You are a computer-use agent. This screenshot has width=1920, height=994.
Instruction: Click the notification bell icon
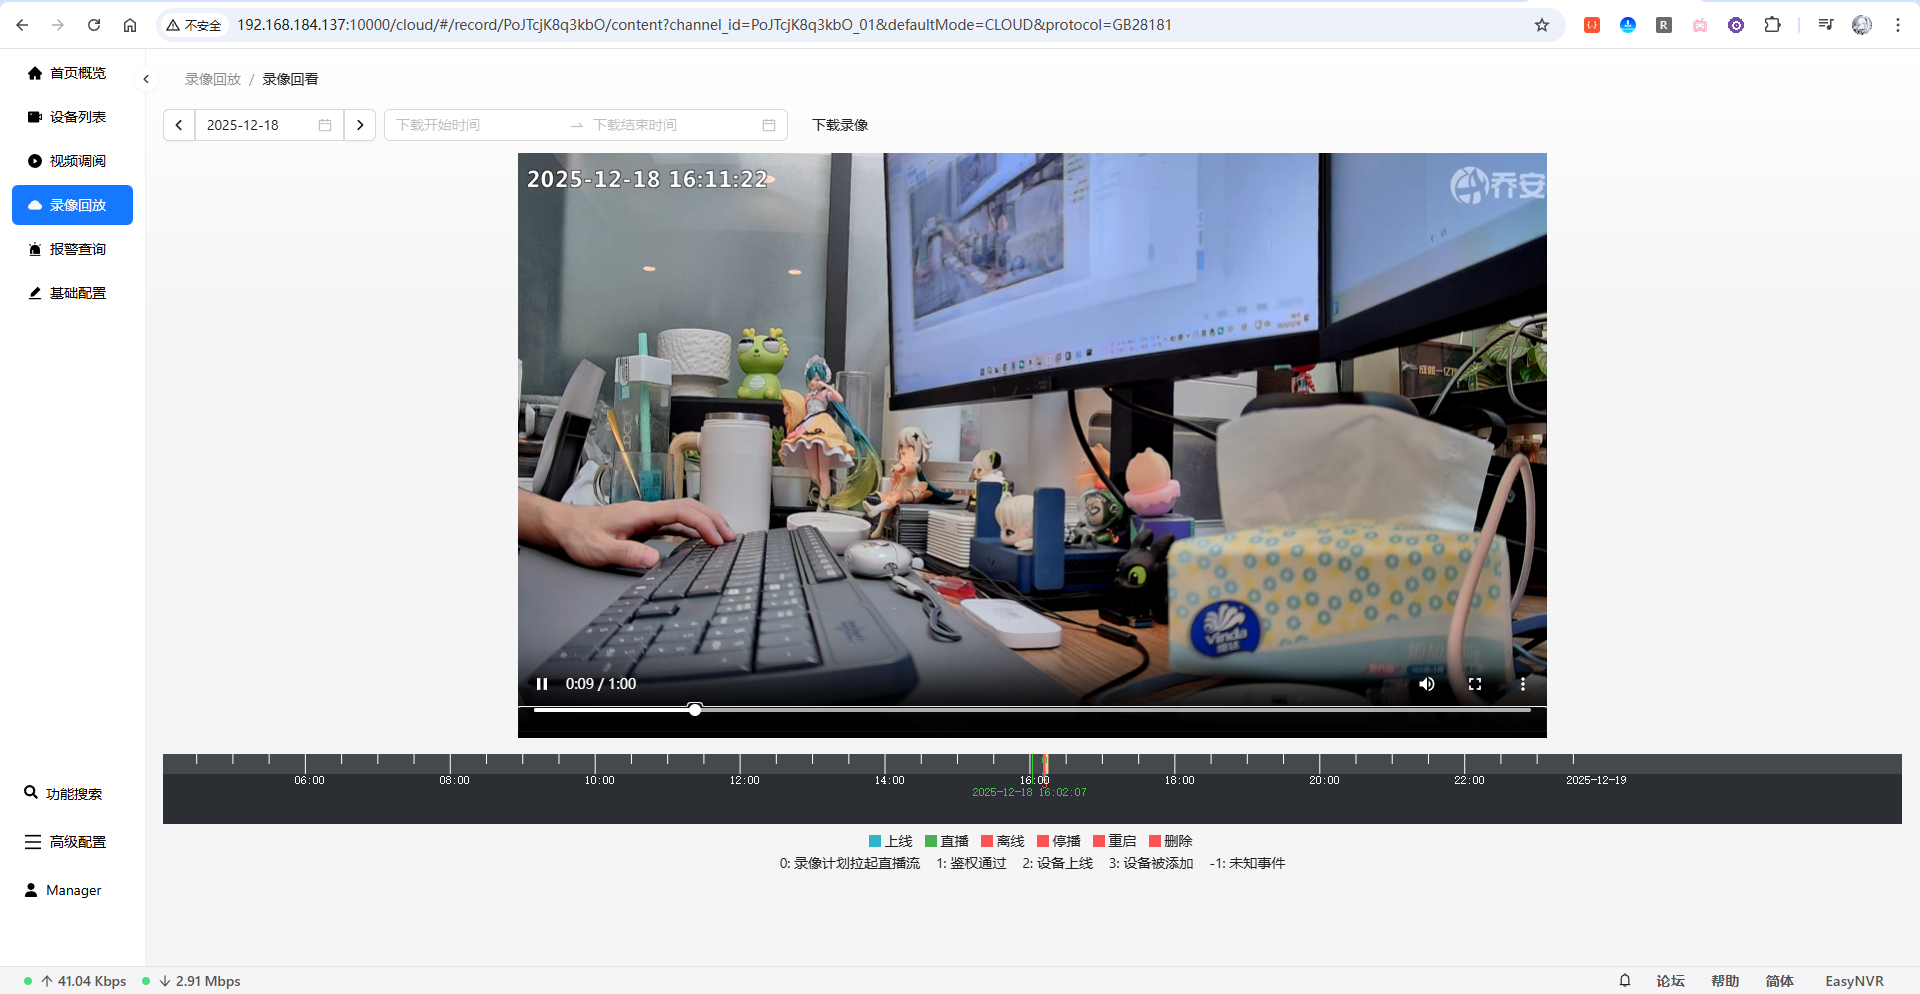tap(1625, 981)
